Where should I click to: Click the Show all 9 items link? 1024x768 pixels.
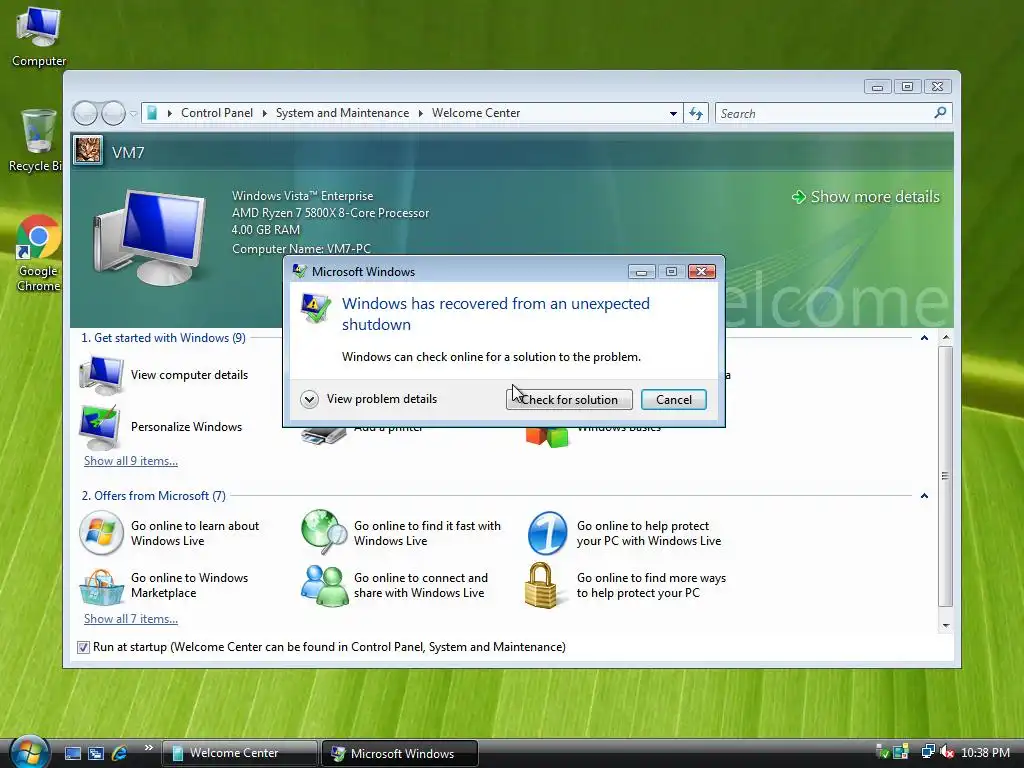tap(131, 461)
